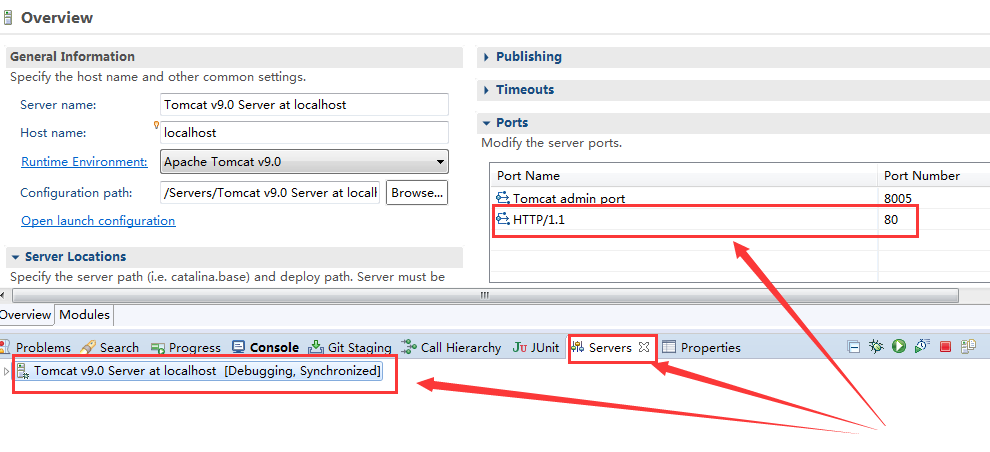
Task: Switch to the Modules editor tab
Action: click(x=85, y=314)
